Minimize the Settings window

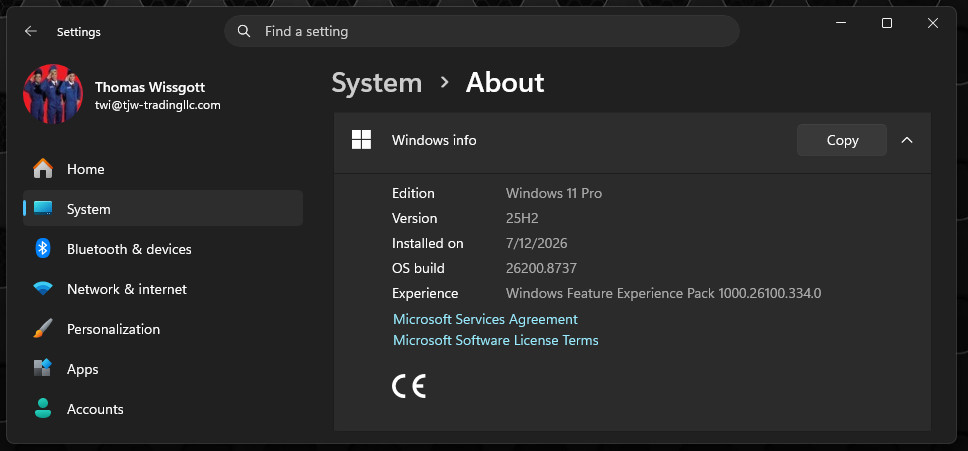tap(841, 23)
